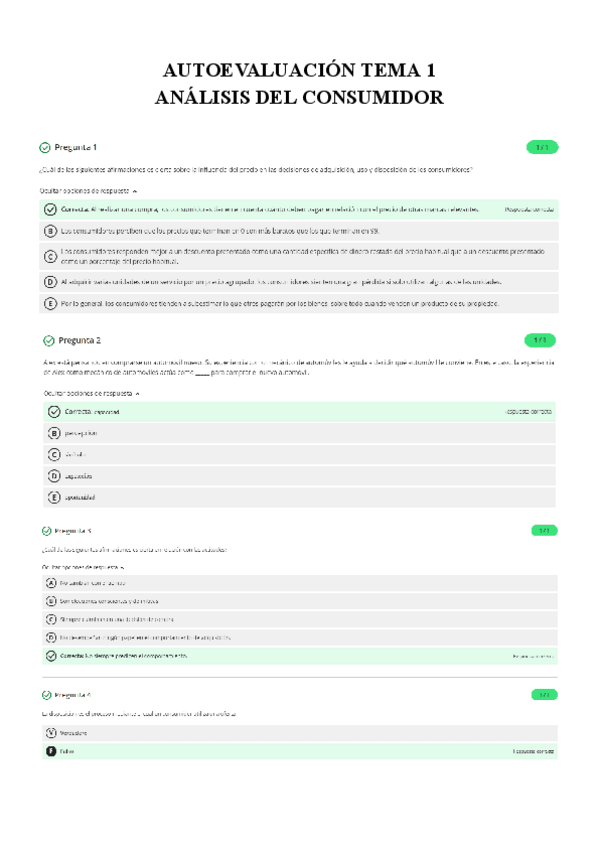Viewport: 600px width, 848px height.
Task: Click the green checkmark beside Pregunta 4
Action: click(46, 694)
